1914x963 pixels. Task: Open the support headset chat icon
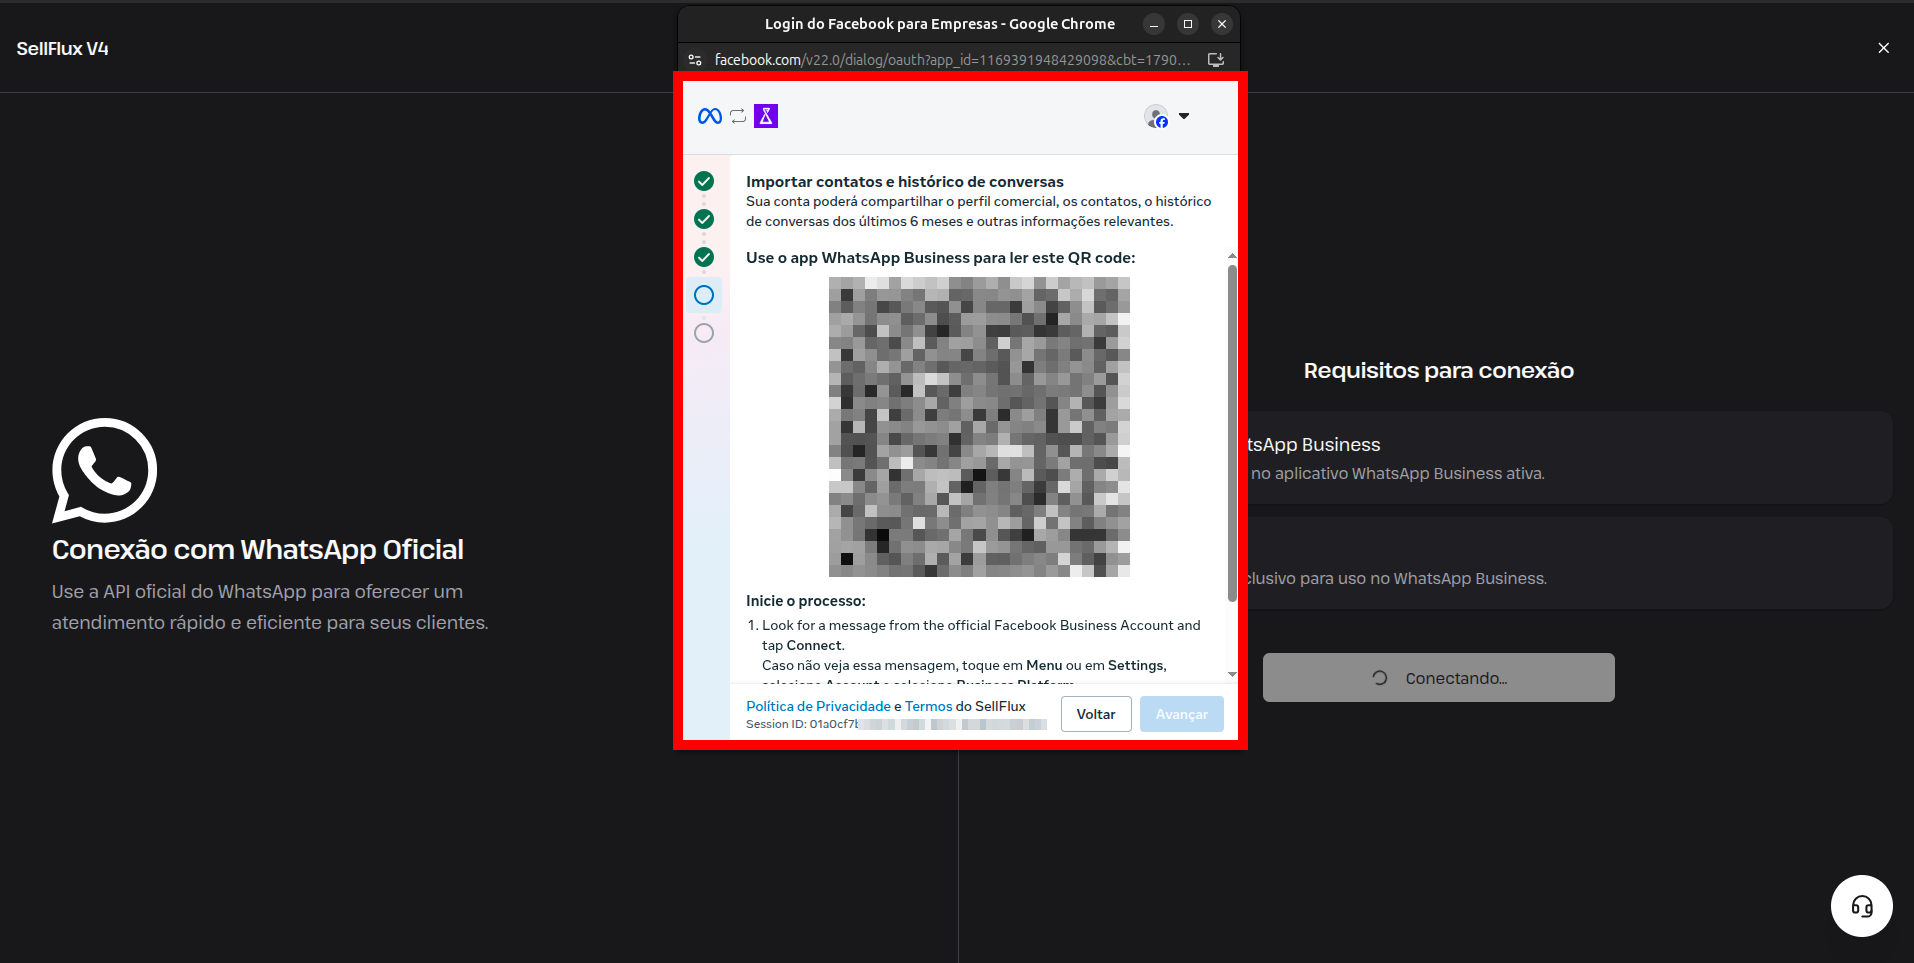coord(1862,907)
